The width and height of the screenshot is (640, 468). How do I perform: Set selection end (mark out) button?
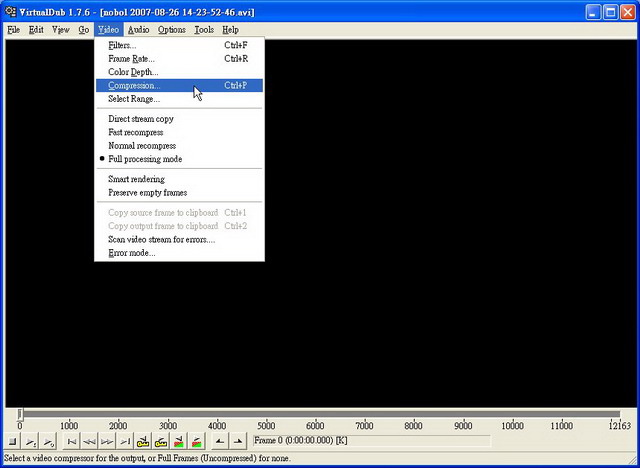238,441
